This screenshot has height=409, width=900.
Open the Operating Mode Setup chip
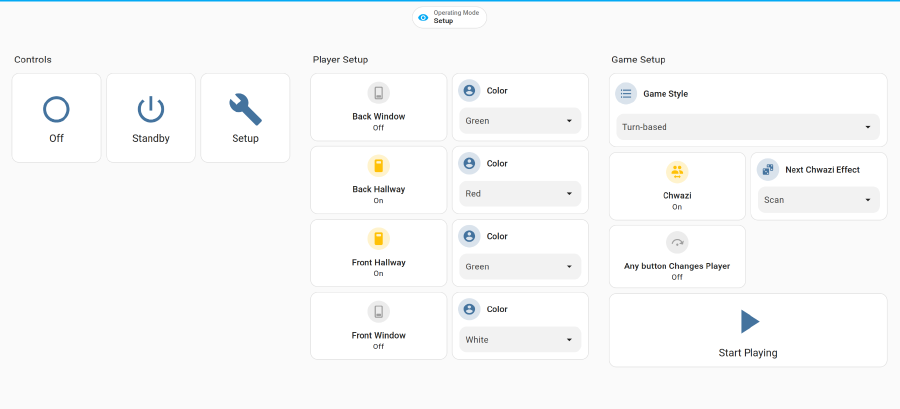449,17
